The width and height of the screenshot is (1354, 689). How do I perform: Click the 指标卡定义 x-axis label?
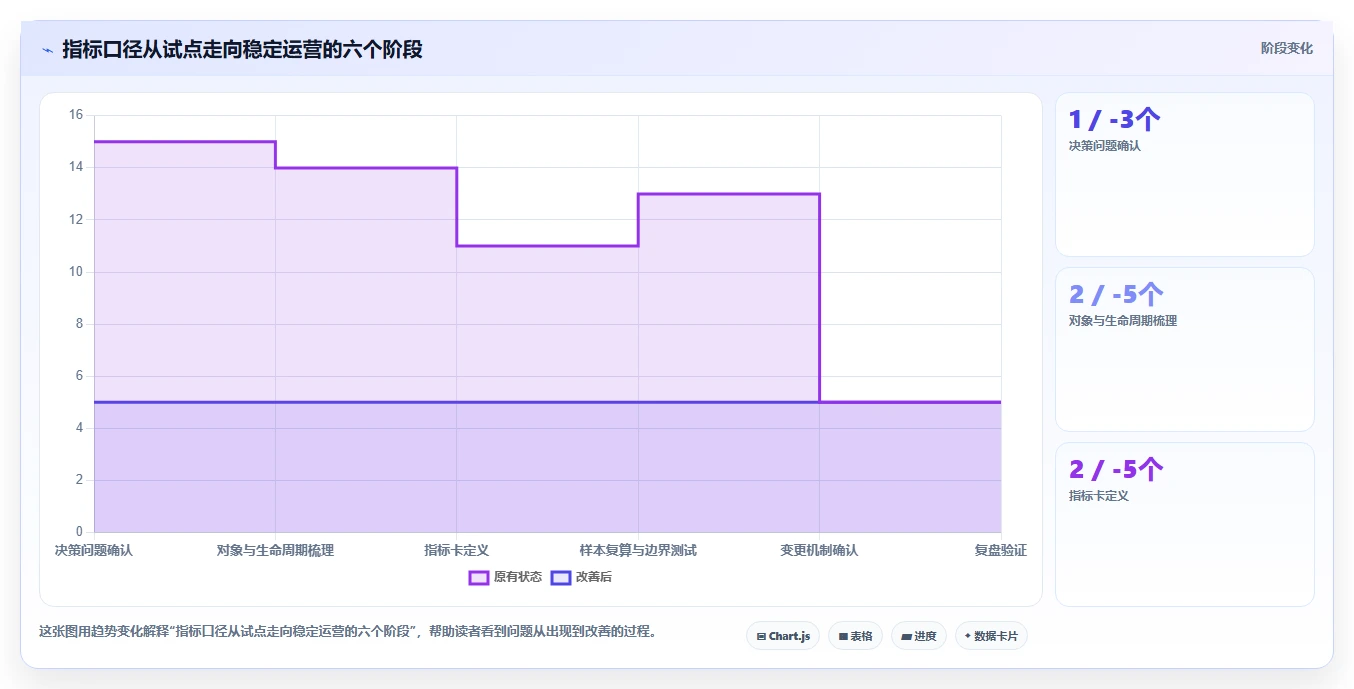click(x=456, y=550)
